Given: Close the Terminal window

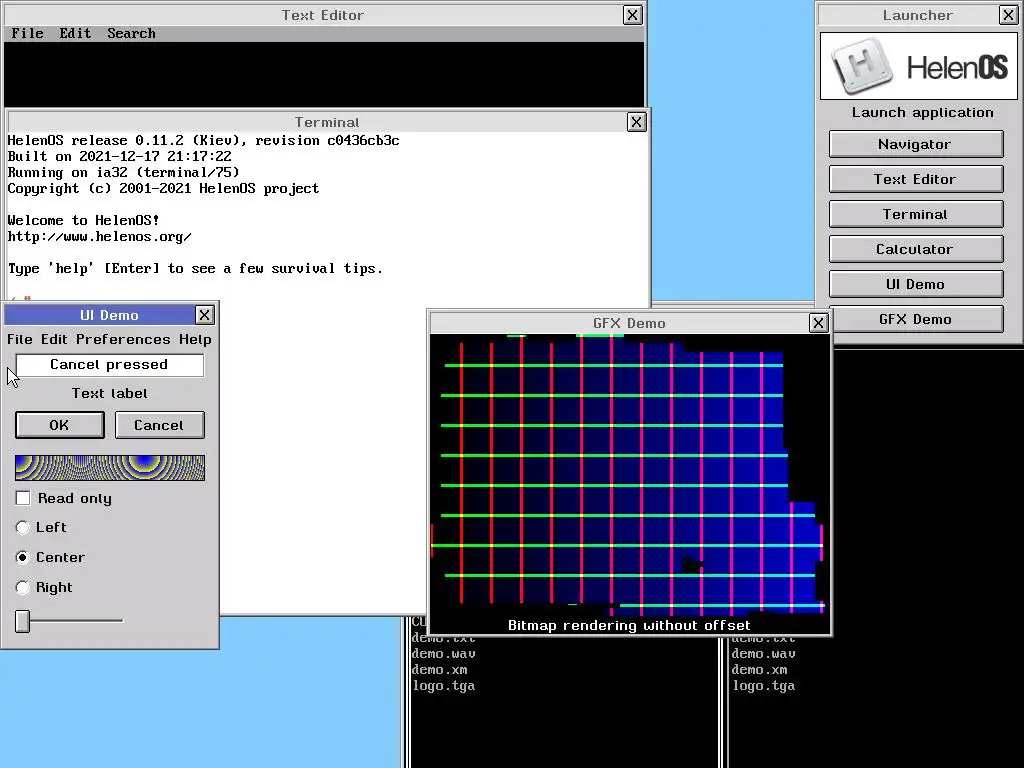Looking at the screenshot, I should 636,122.
